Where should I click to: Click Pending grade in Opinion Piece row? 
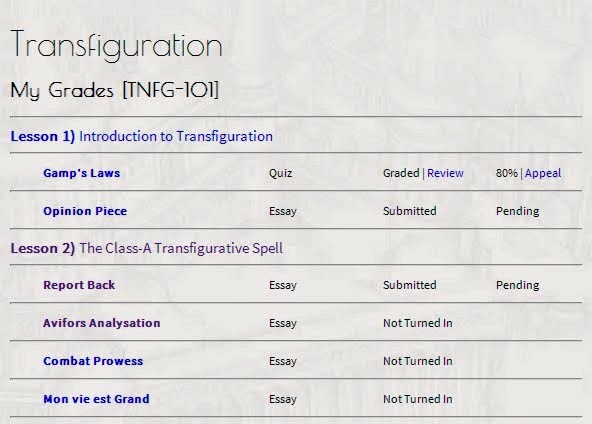pyautogui.click(x=517, y=211)
